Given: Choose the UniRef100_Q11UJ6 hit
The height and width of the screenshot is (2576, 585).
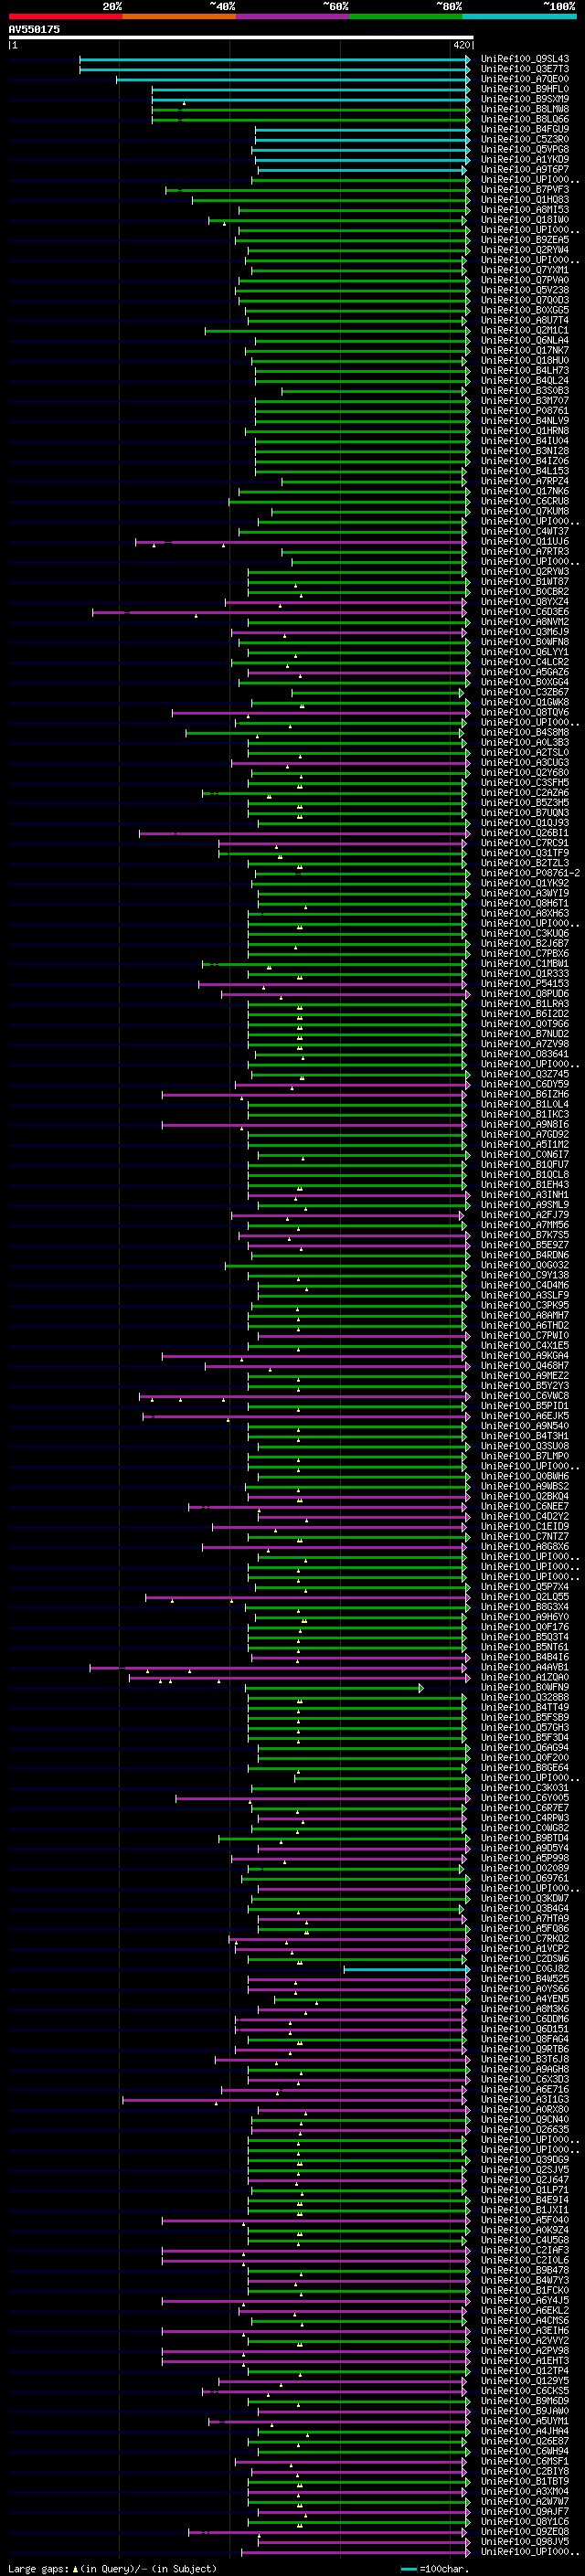Looking at the screenshot, I should [525, 541].
